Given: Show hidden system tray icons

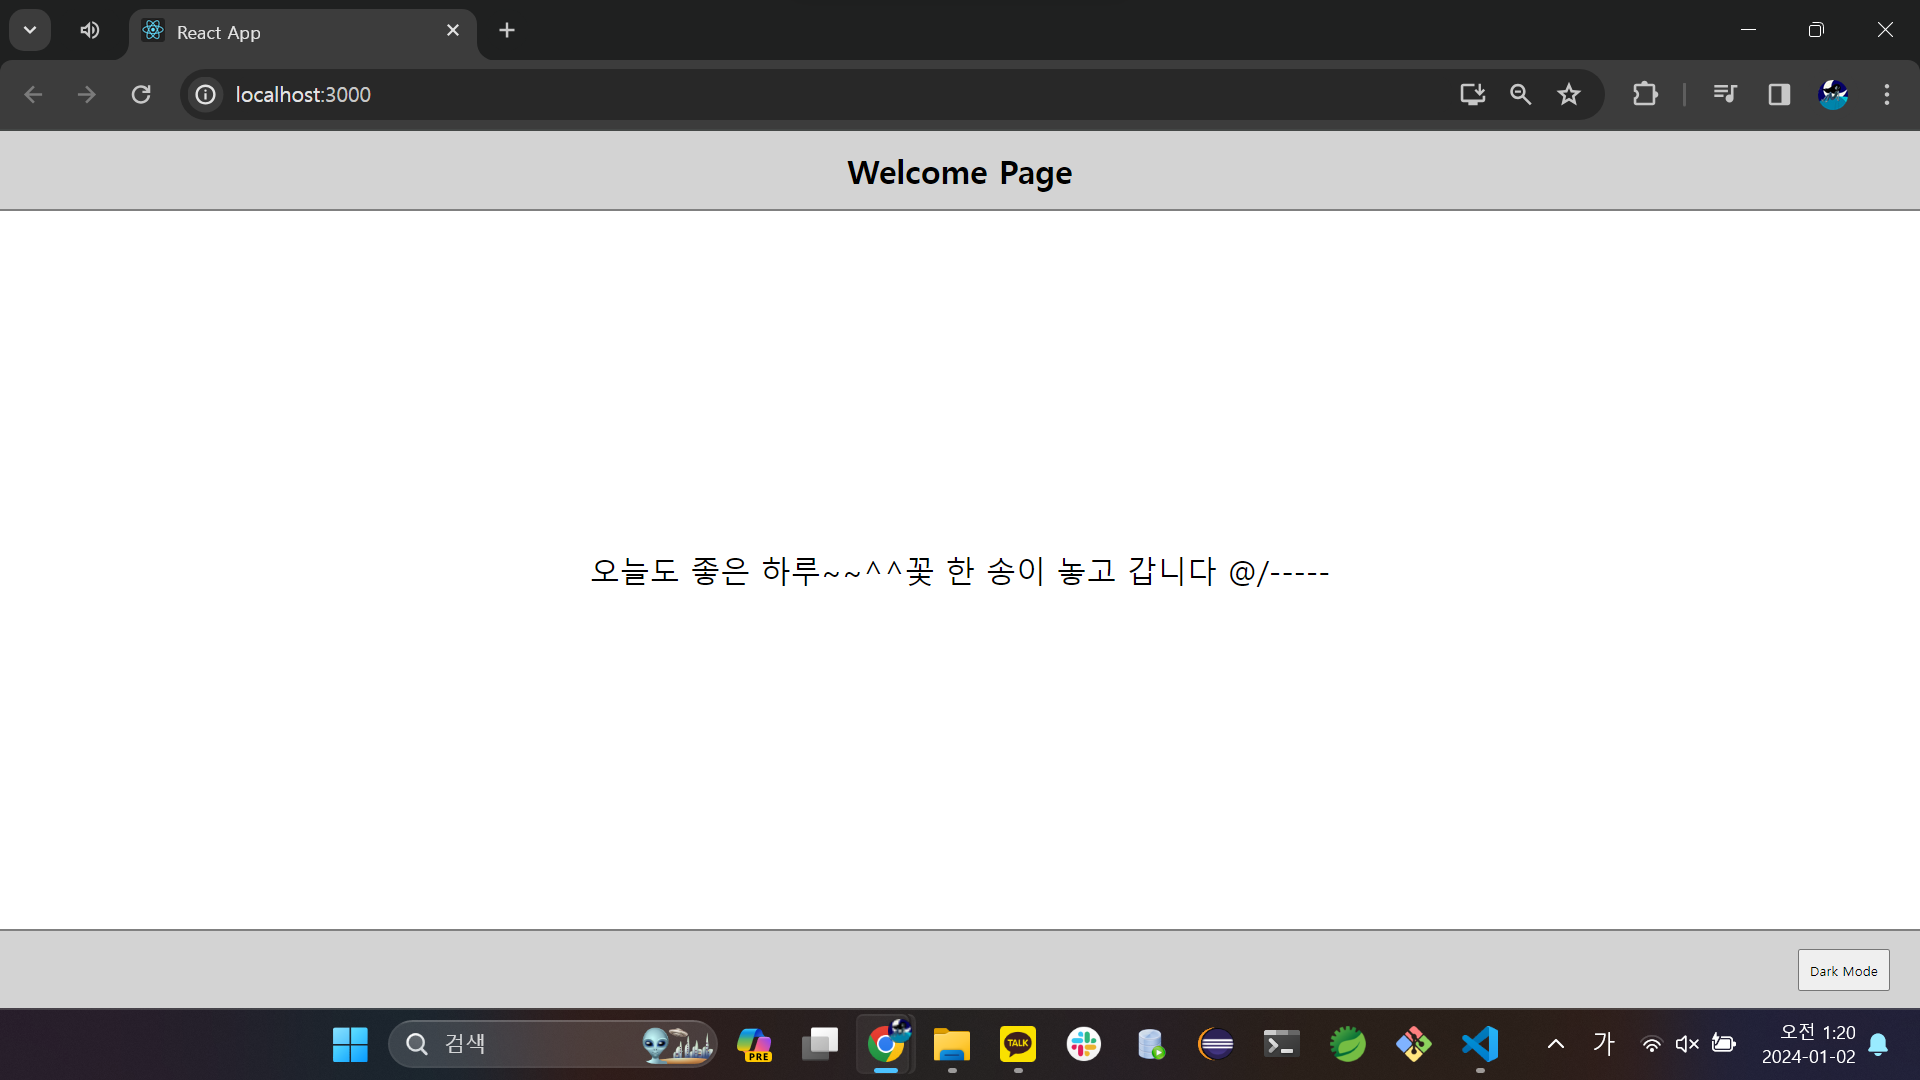Looking at the screenshot, I should [1556, 1044].
